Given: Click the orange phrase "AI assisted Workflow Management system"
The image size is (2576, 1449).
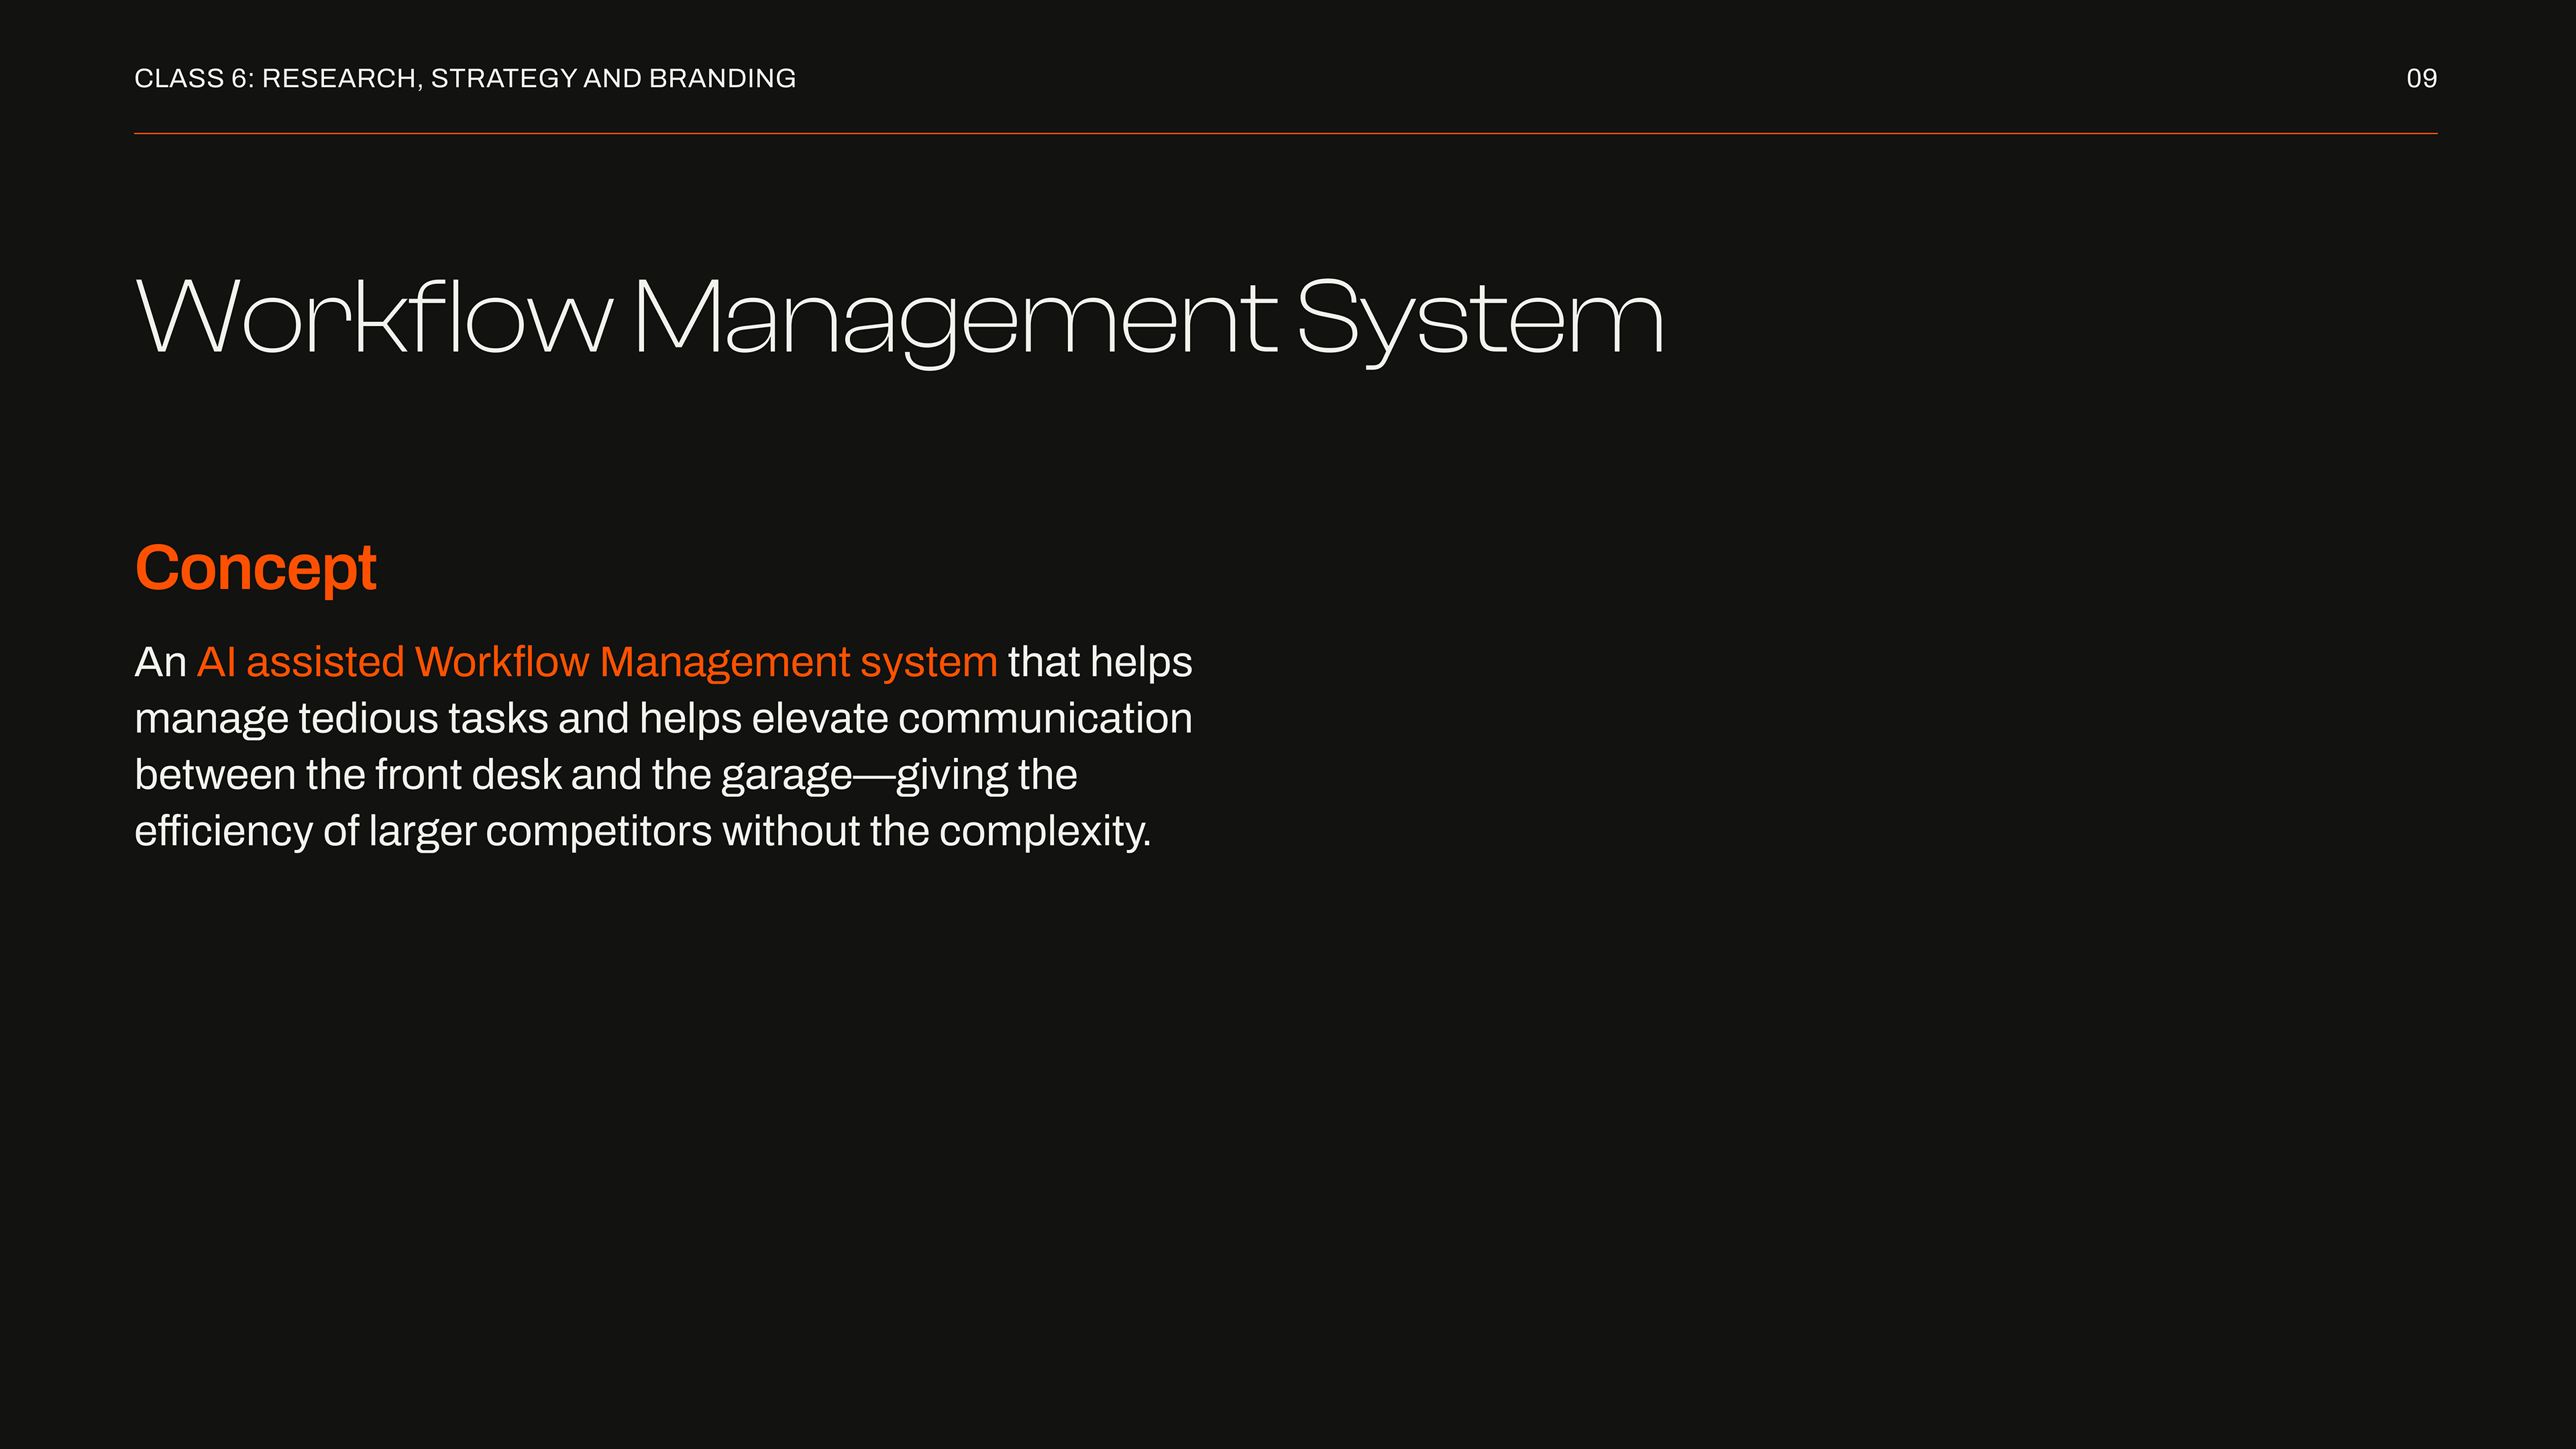Looking at the screenshot, I should [597, 663].
